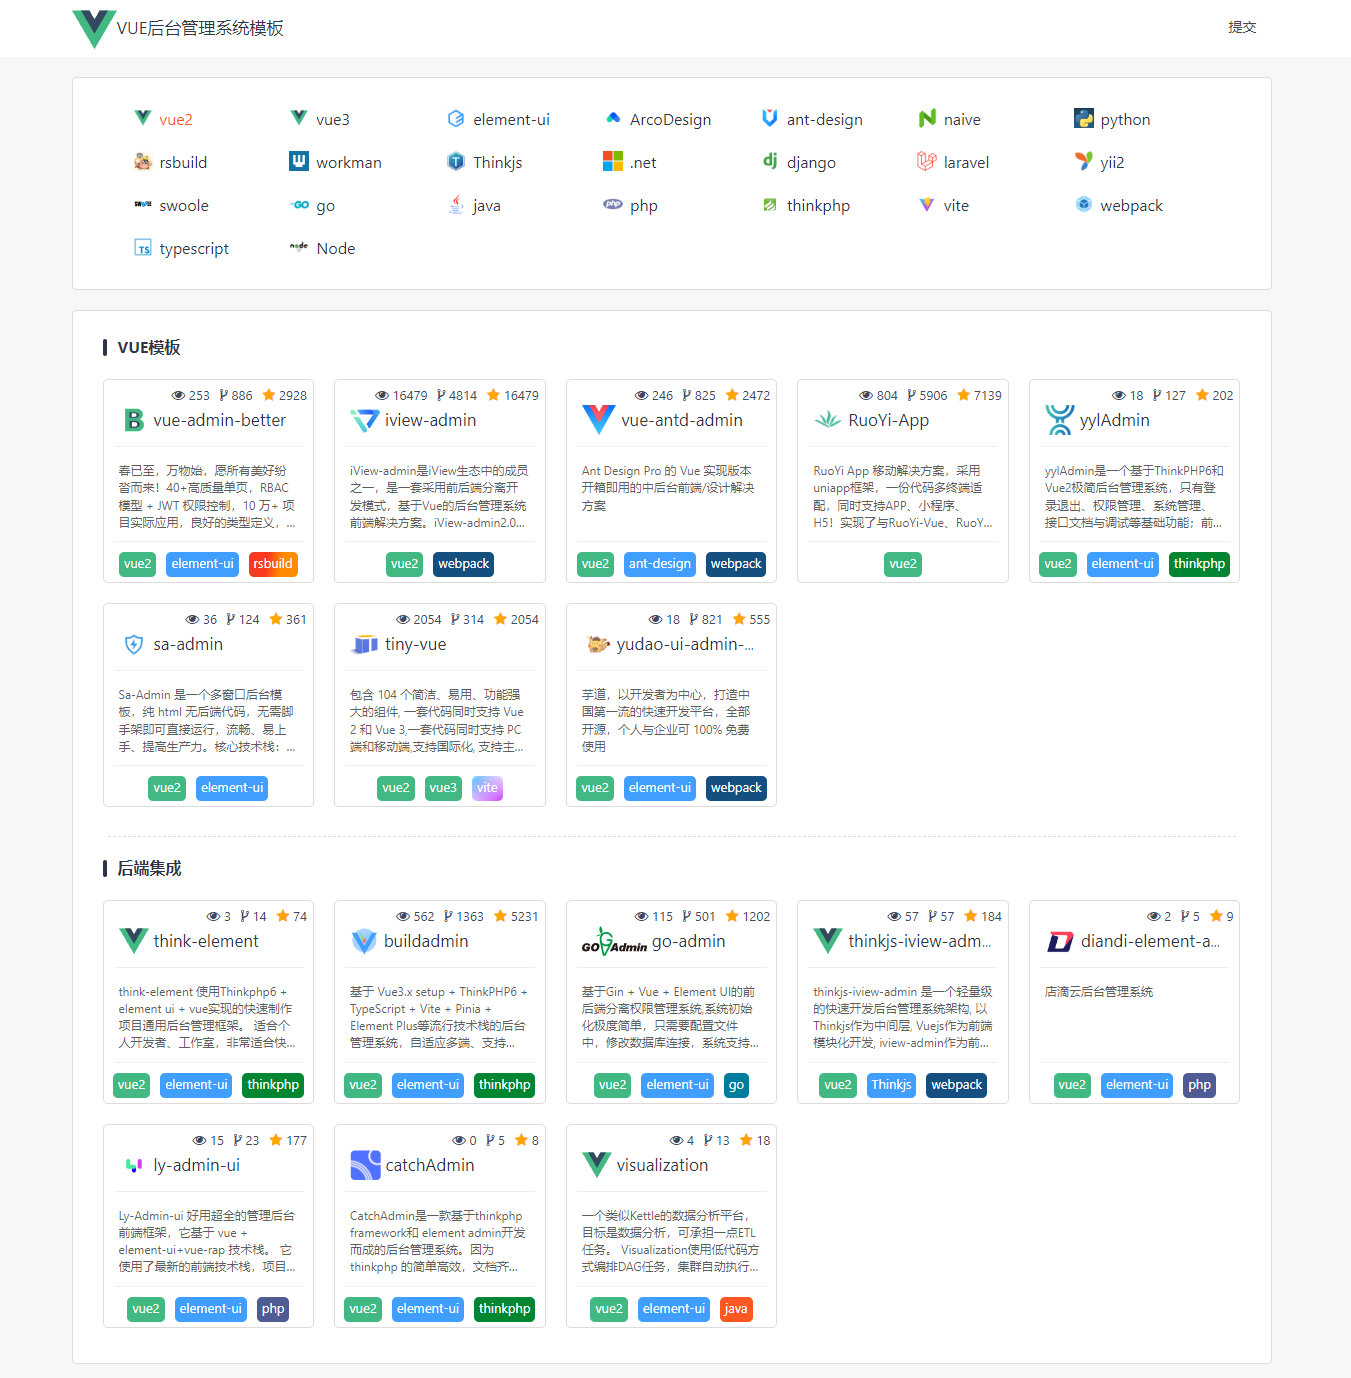
Task: Open the iview-admin project card title
Action: click(431, 420)
